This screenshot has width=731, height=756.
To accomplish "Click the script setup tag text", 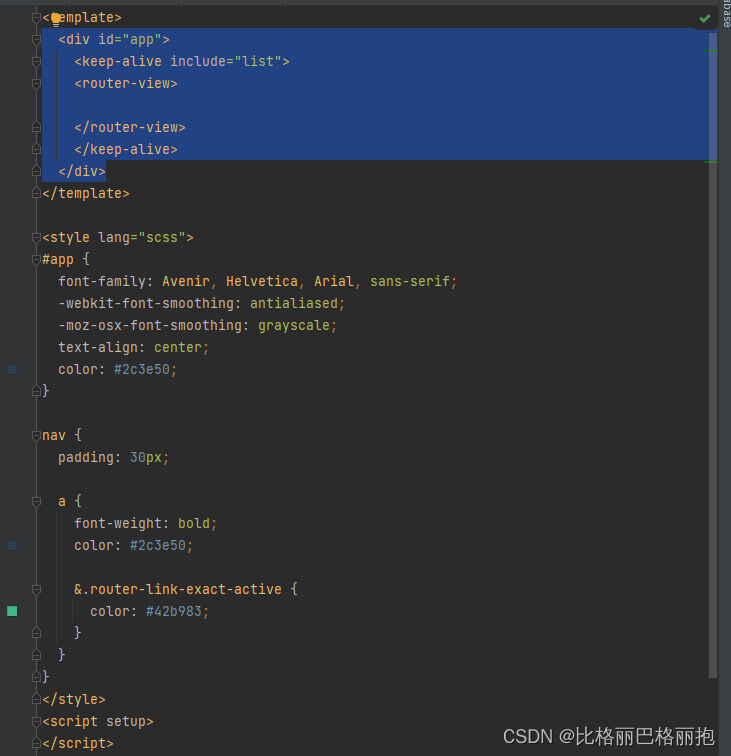I will [x=98, y=721].
